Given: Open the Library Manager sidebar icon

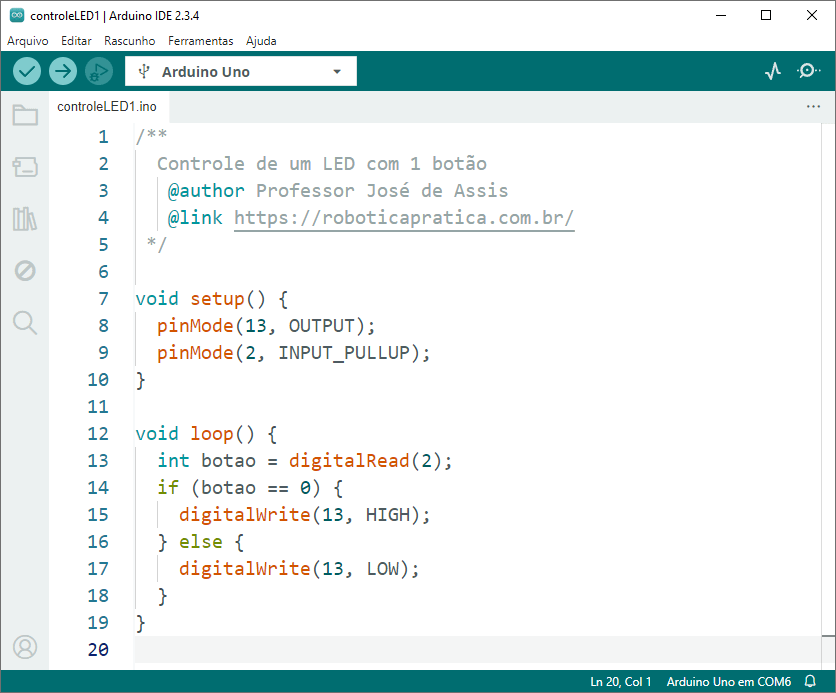Looking at the screenshot, I should point(25,219).
